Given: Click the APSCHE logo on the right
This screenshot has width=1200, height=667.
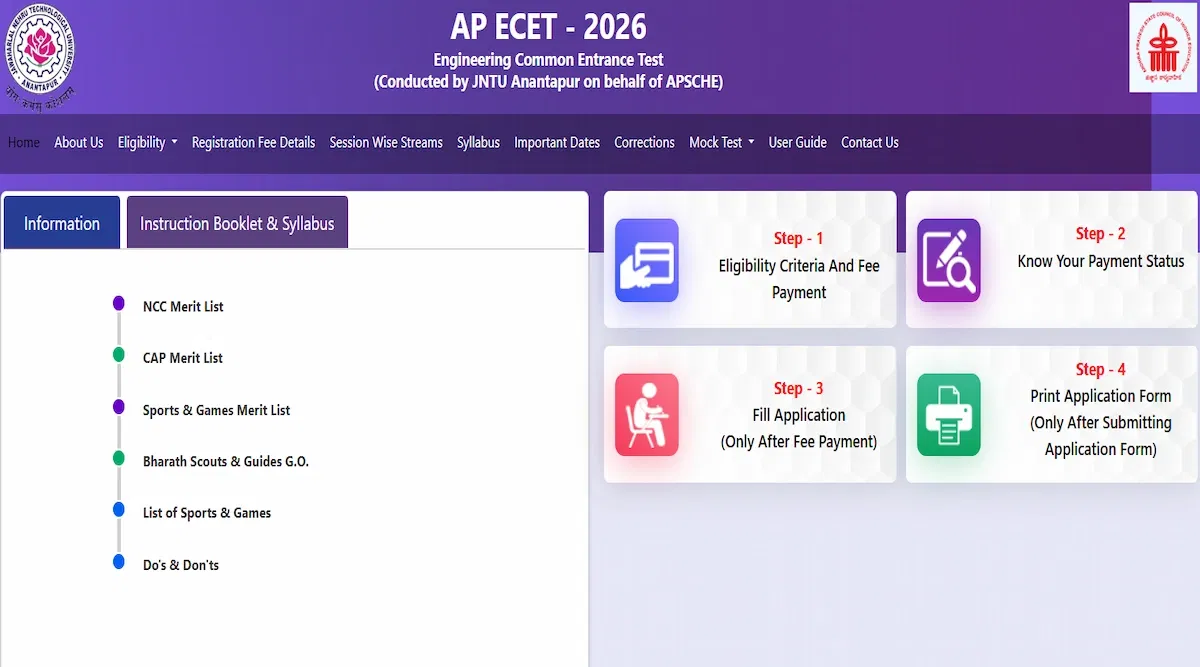Looking at the screenshot, I should pos(1164,46).
